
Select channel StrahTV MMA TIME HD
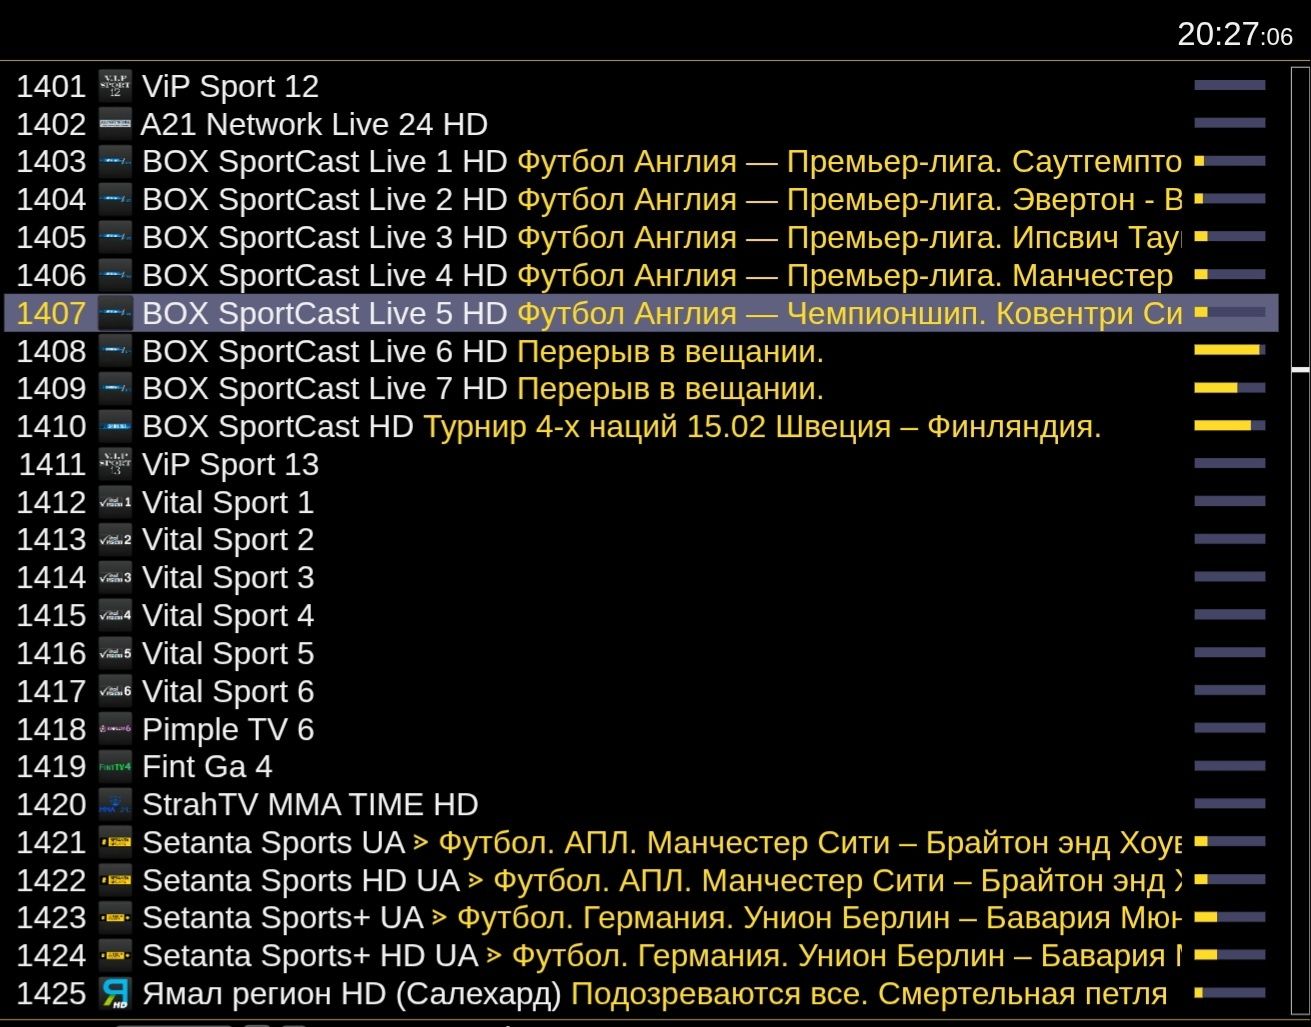tap(641, 804)
